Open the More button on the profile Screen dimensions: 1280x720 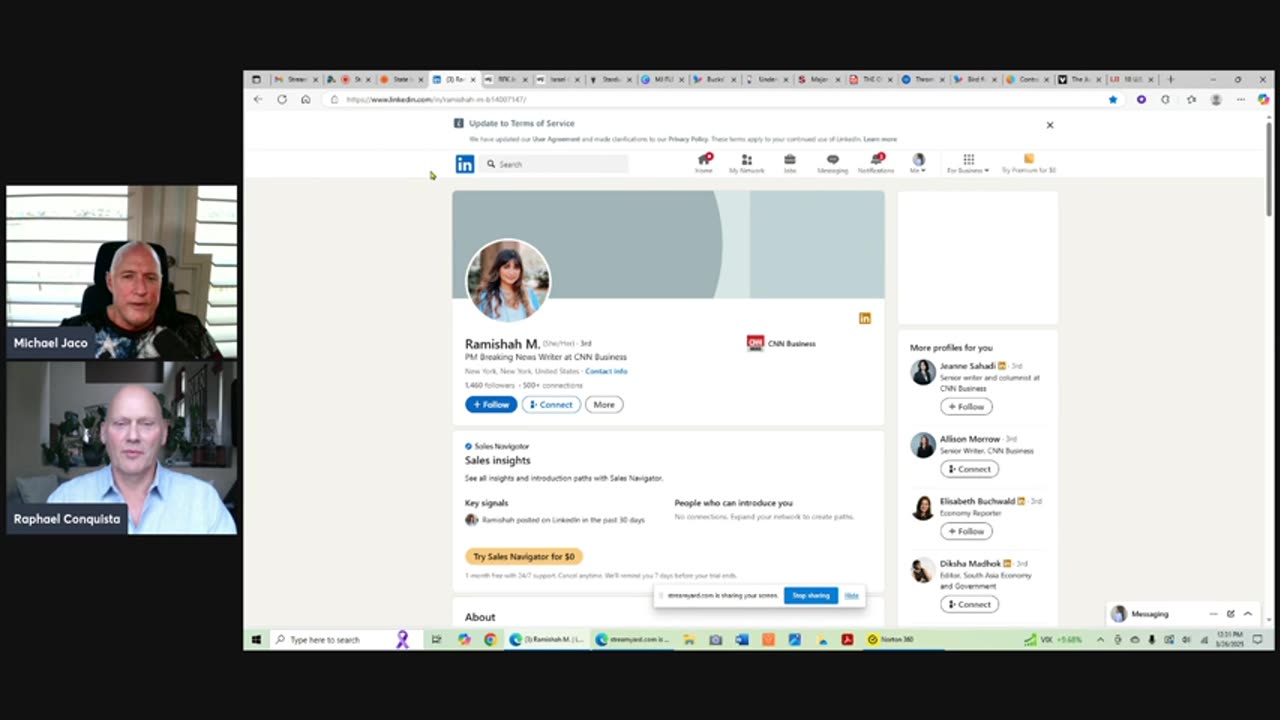pyautogui.click(x=604, y=405)
